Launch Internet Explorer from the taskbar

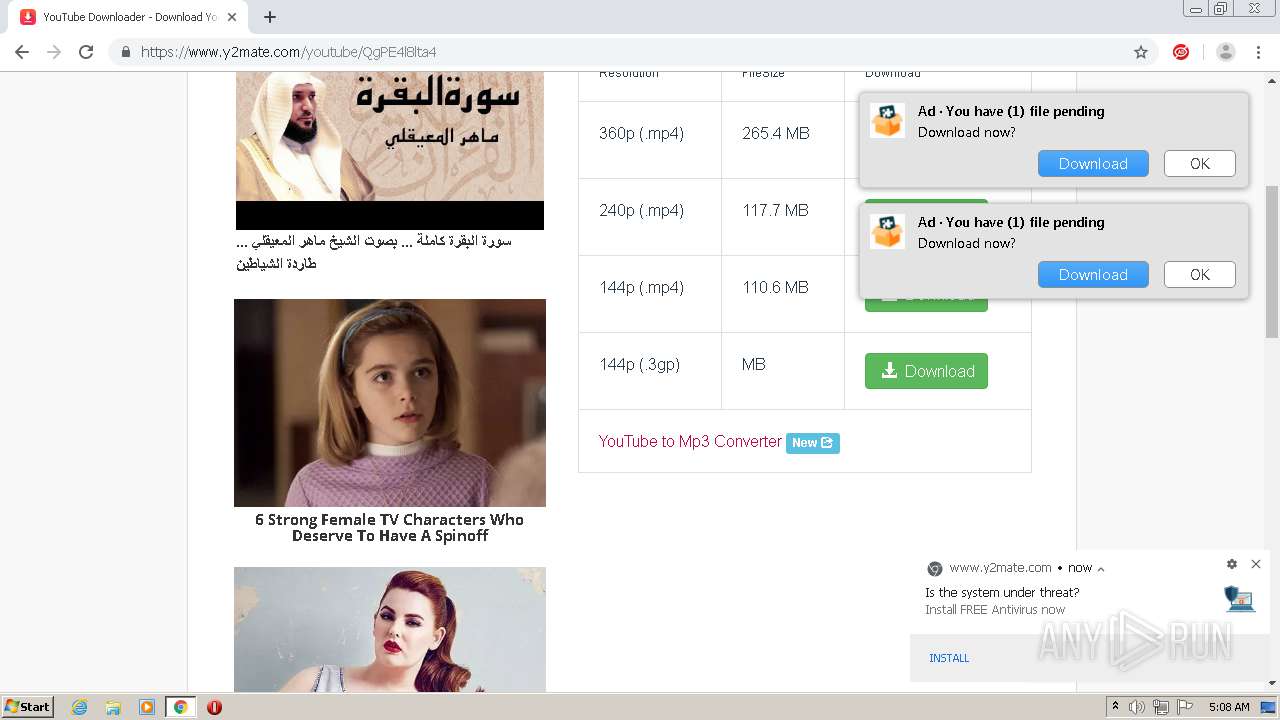click(x=80, y=707)
